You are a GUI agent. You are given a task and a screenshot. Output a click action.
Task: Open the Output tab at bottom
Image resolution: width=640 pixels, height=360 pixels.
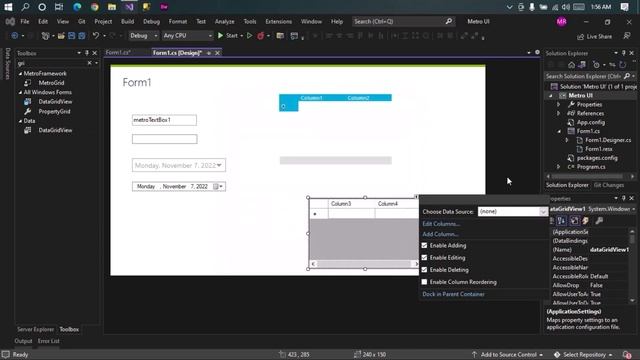(x=23, y=341)
